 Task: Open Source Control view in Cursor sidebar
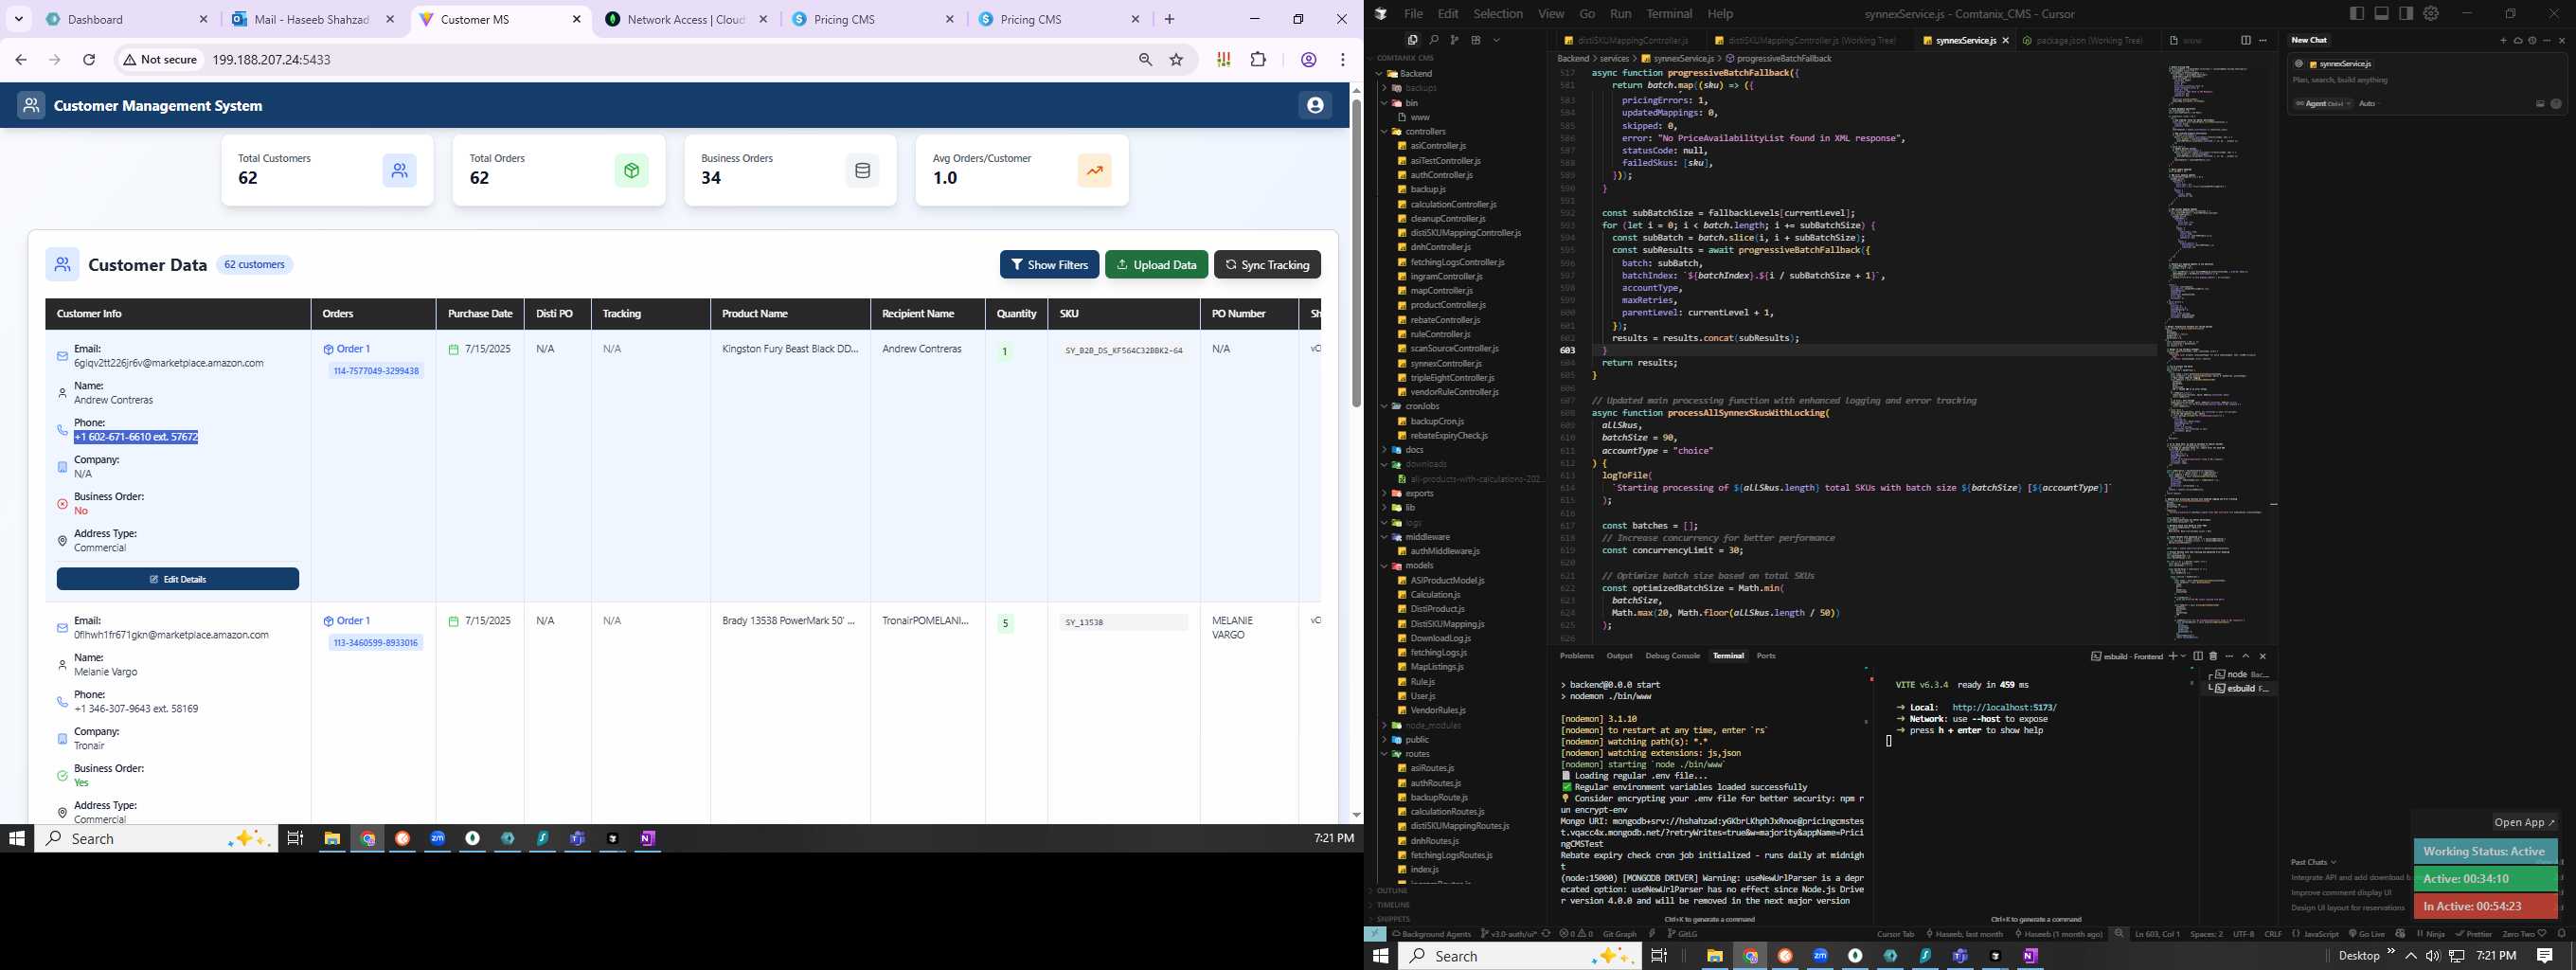(1454, 40)
